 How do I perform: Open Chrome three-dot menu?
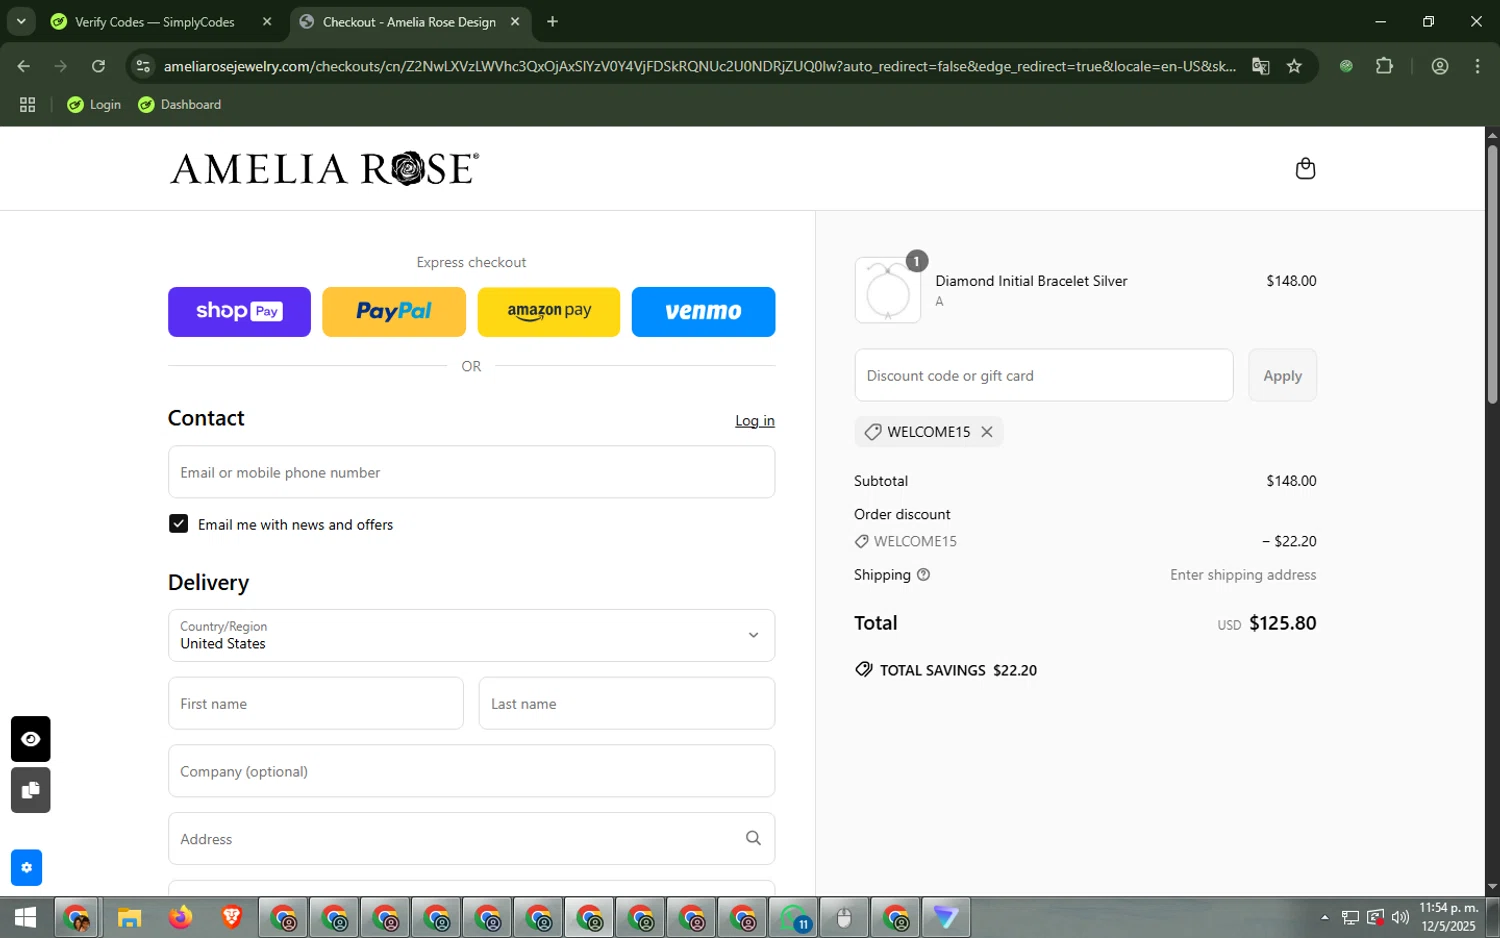point(1477,66)
